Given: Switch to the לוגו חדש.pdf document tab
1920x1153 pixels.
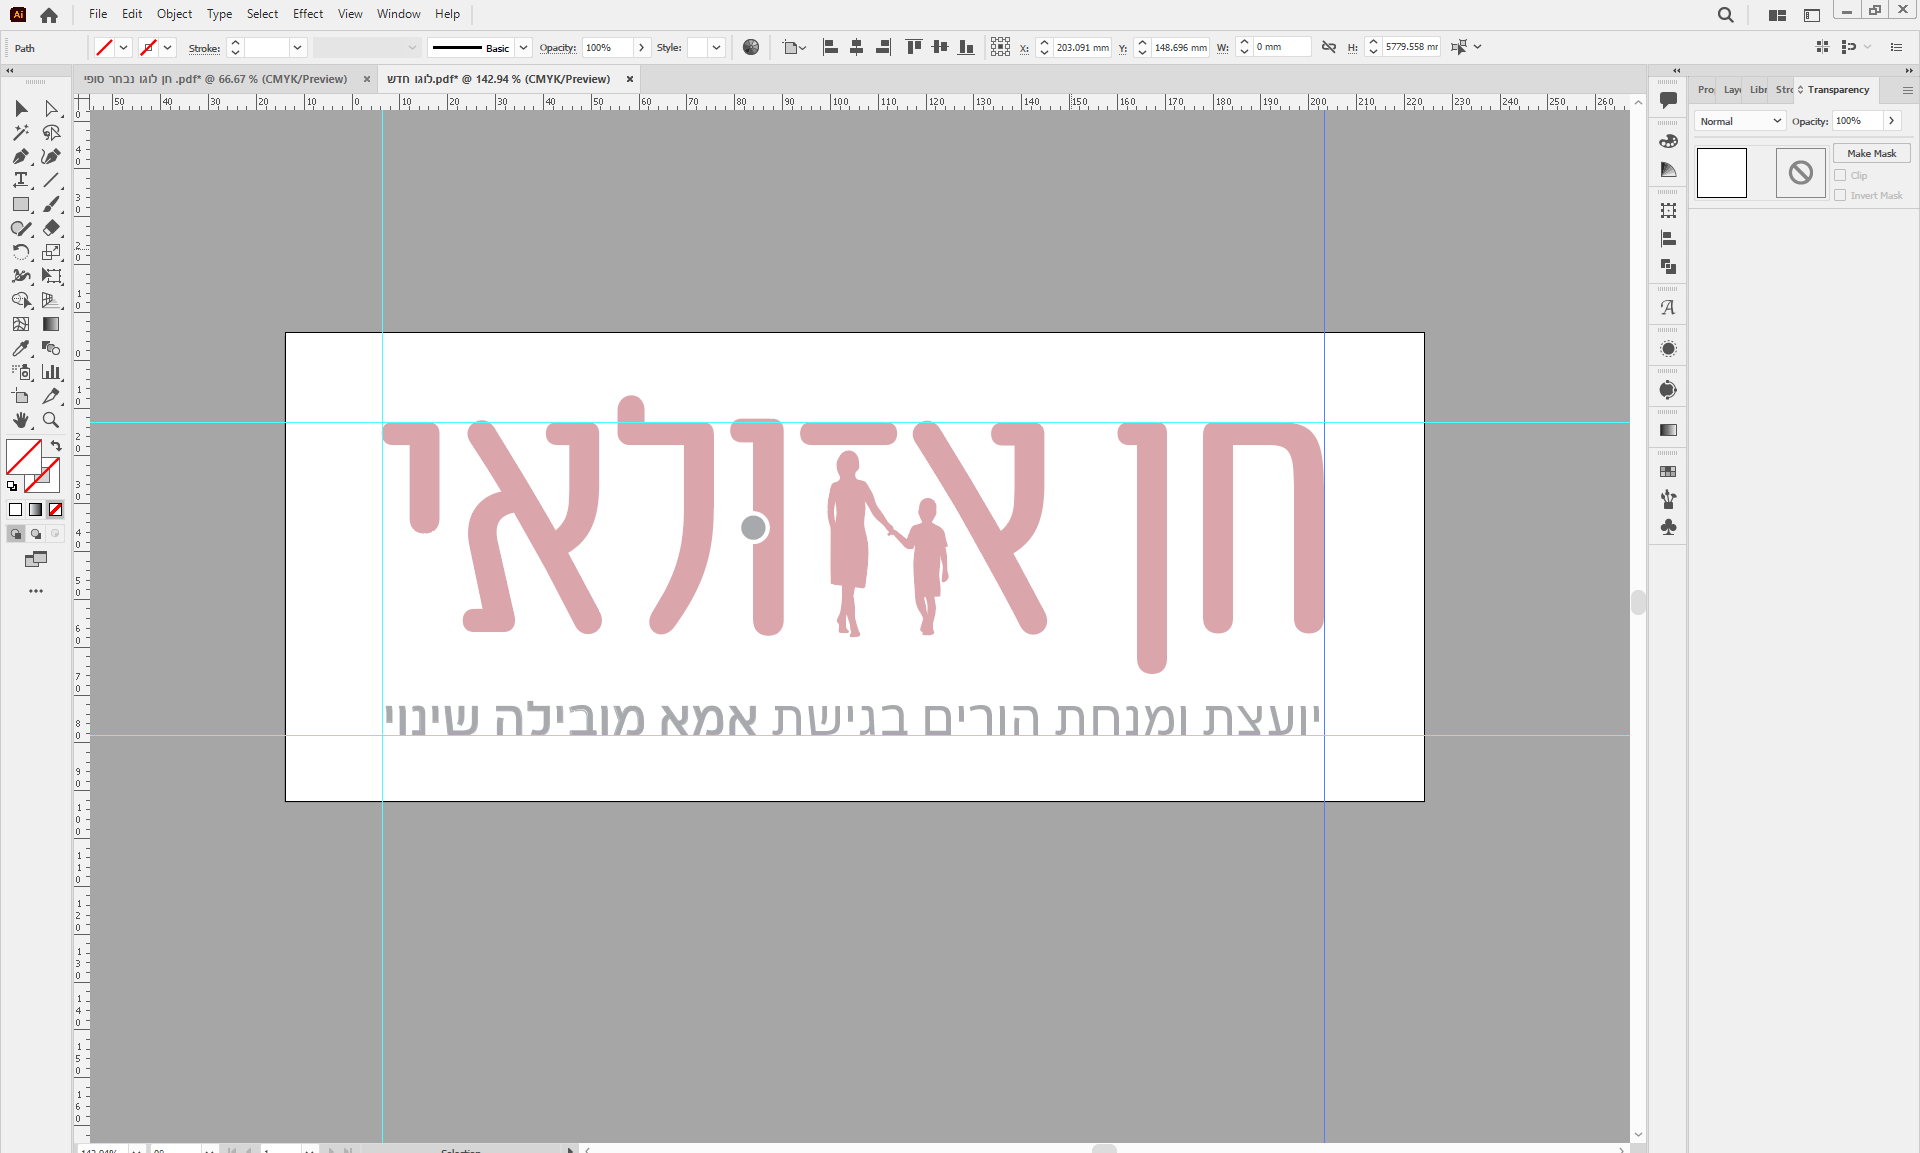Looking at the screenshot, I should coord(500,79).
